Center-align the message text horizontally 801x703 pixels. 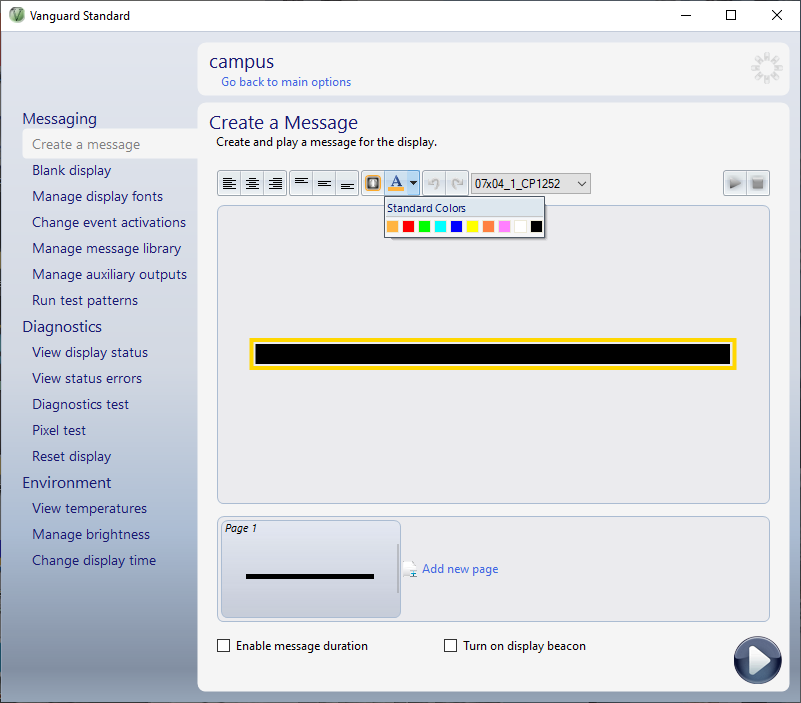tap(253, 184)
